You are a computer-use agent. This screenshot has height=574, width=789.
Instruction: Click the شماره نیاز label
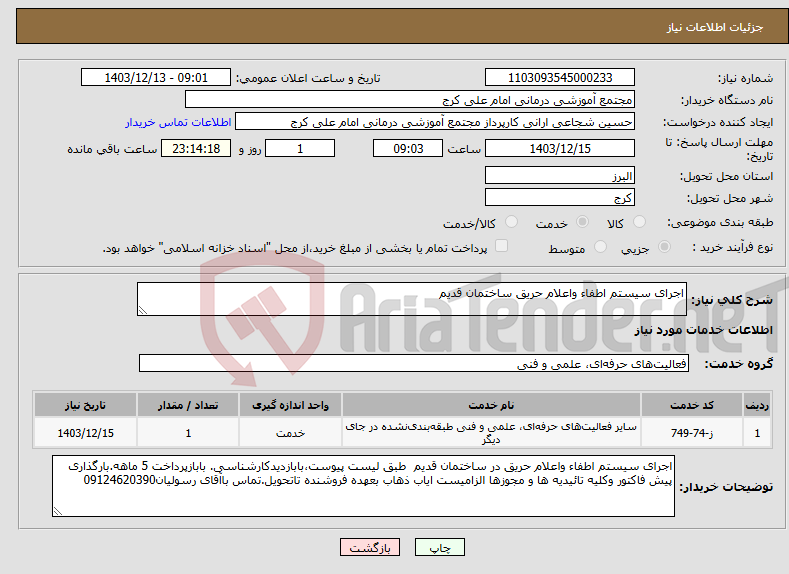click(745, 78)
